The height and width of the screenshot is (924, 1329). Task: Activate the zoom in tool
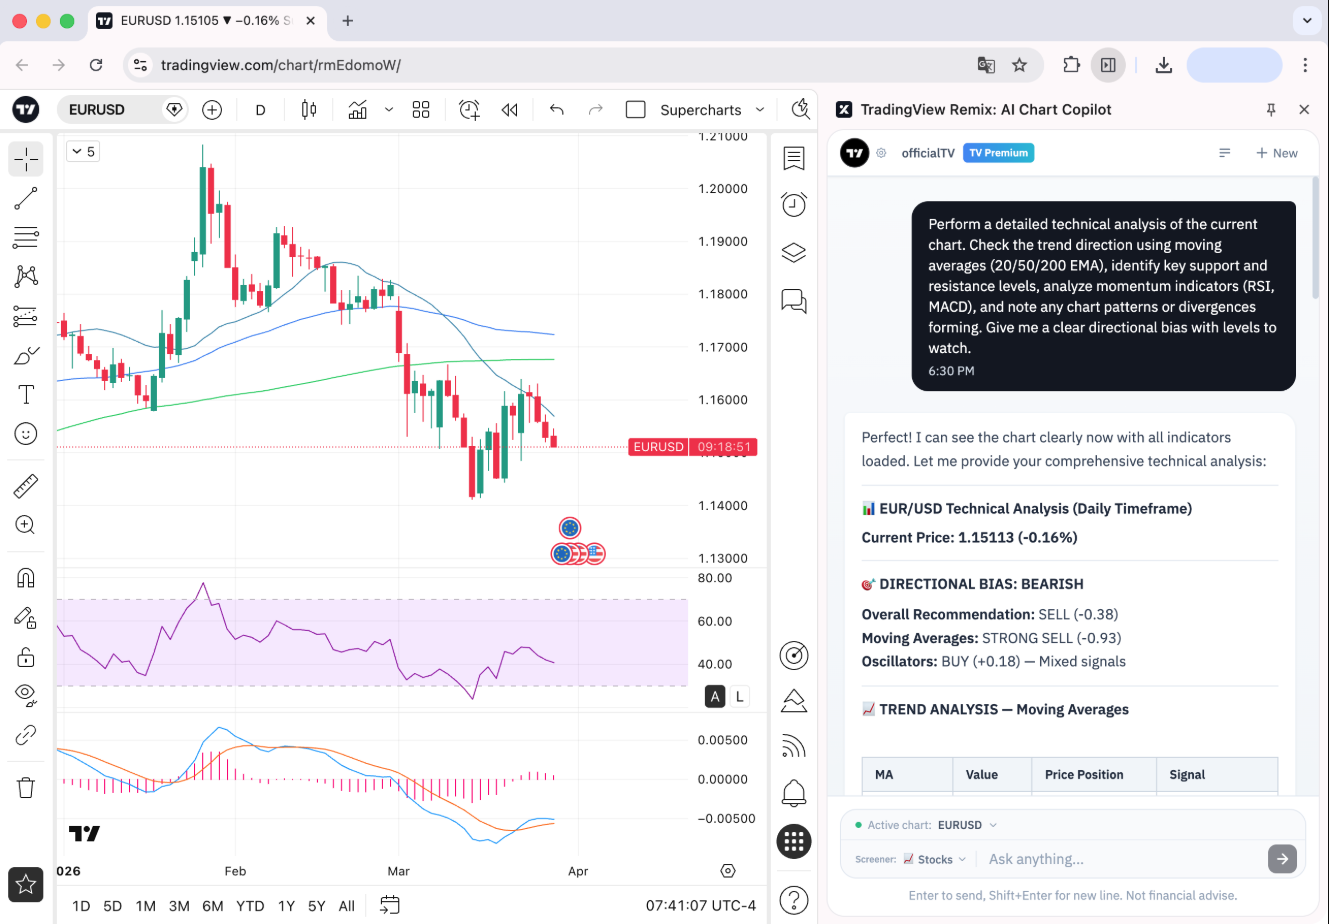click(26, 525)
